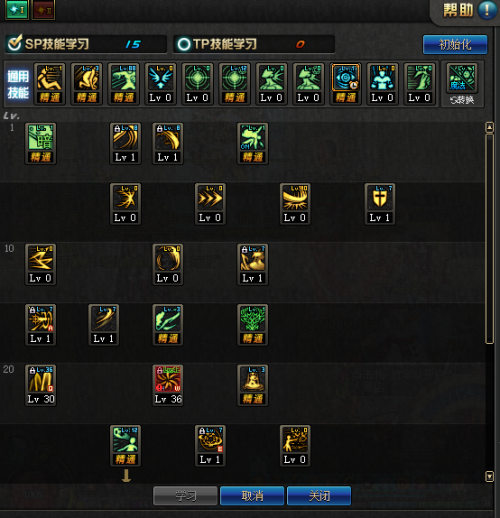Switch to skill page II tab
Viewport: 500px width, 518px height.
click(43, 9)
